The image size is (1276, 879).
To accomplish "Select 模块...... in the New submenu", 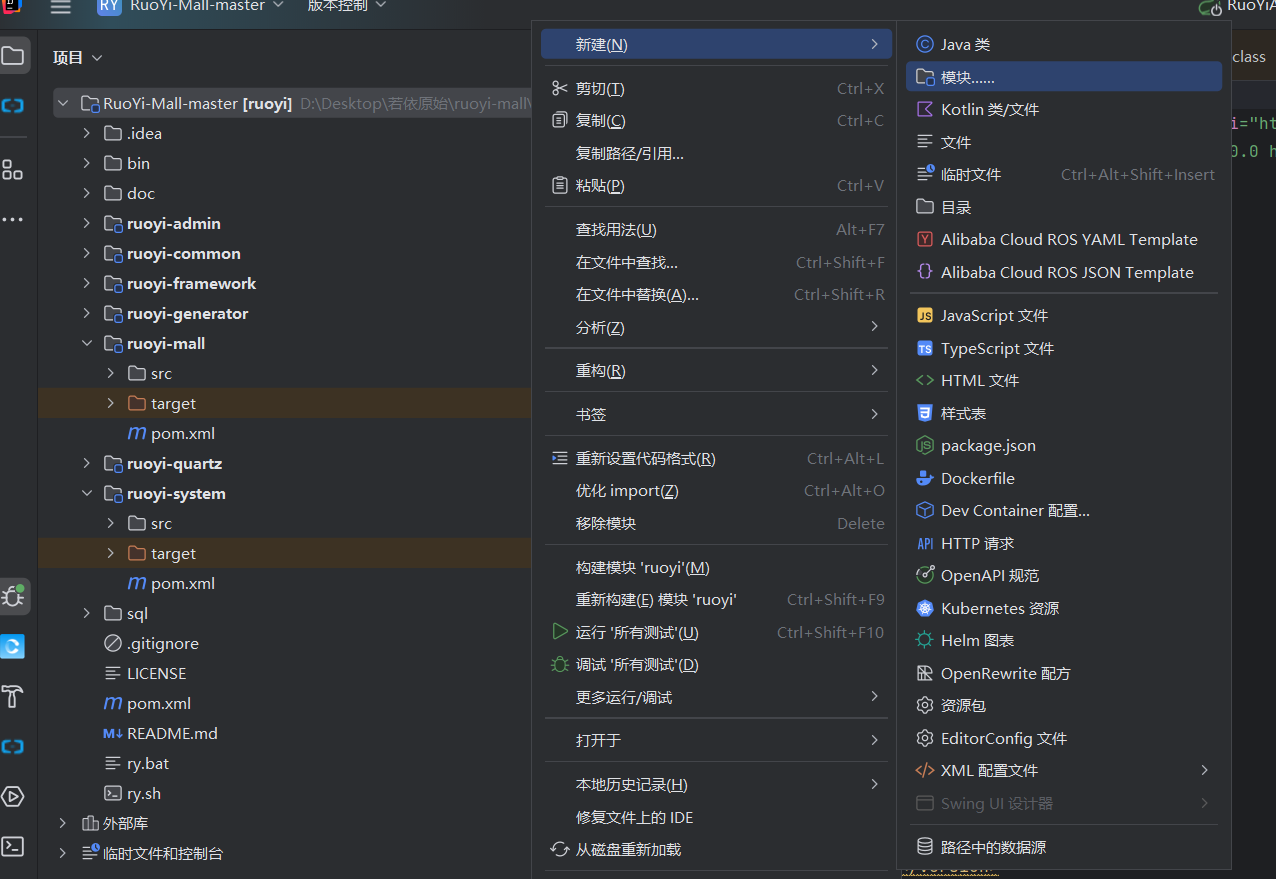I will click(1064, 77).
